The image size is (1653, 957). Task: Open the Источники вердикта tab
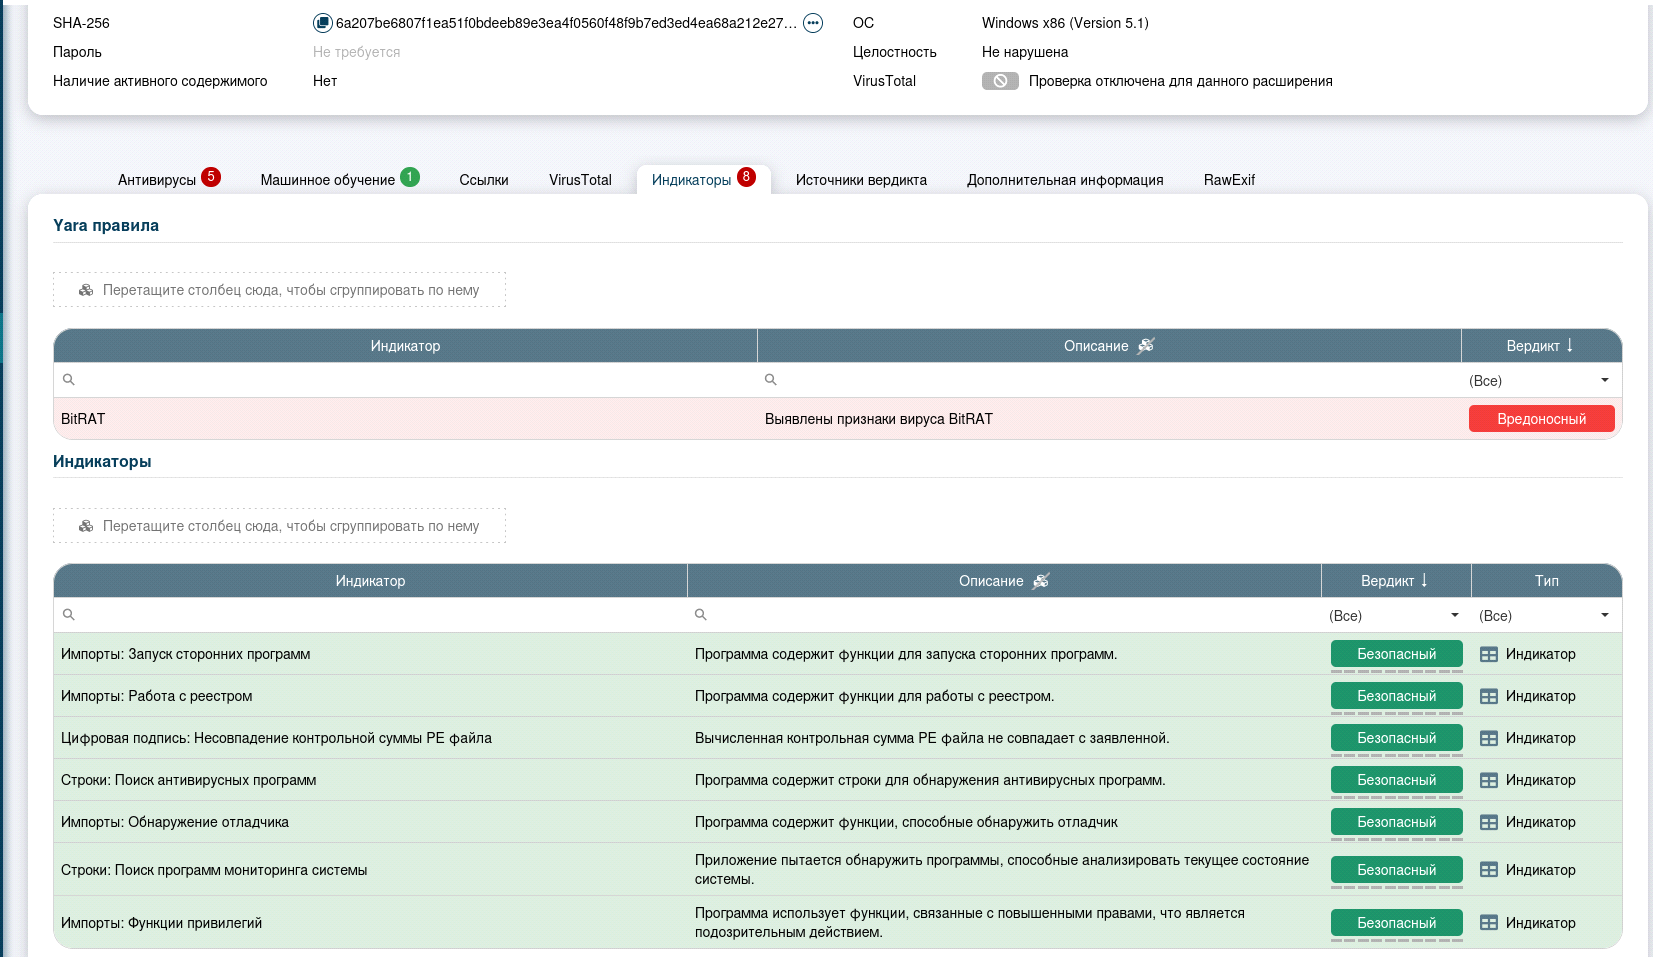tap(861, 180)
